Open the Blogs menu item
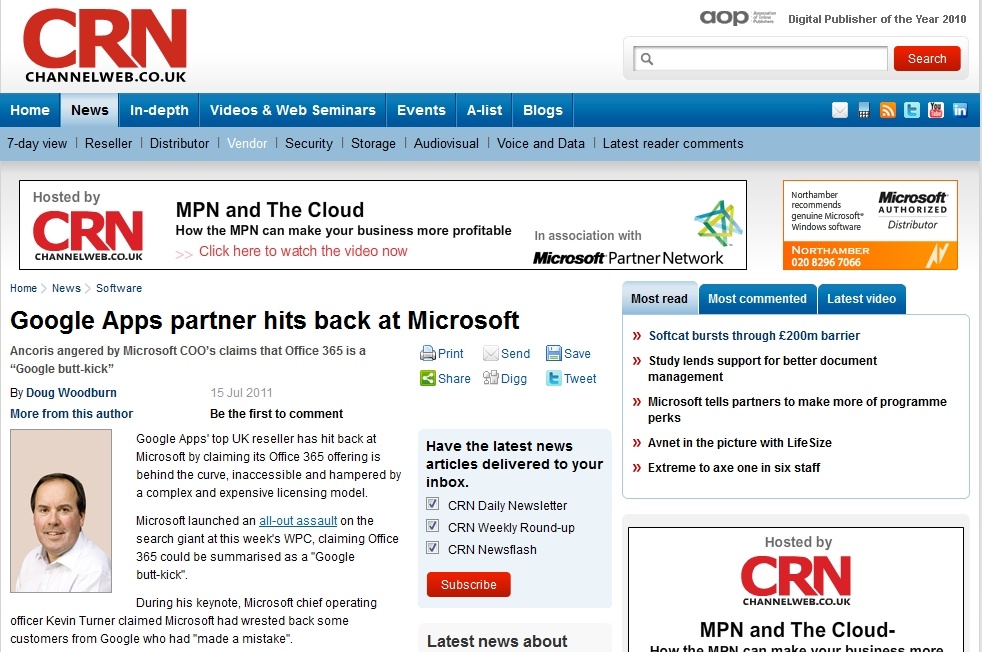This screenshot has width=982, height=652. point(542,110)
